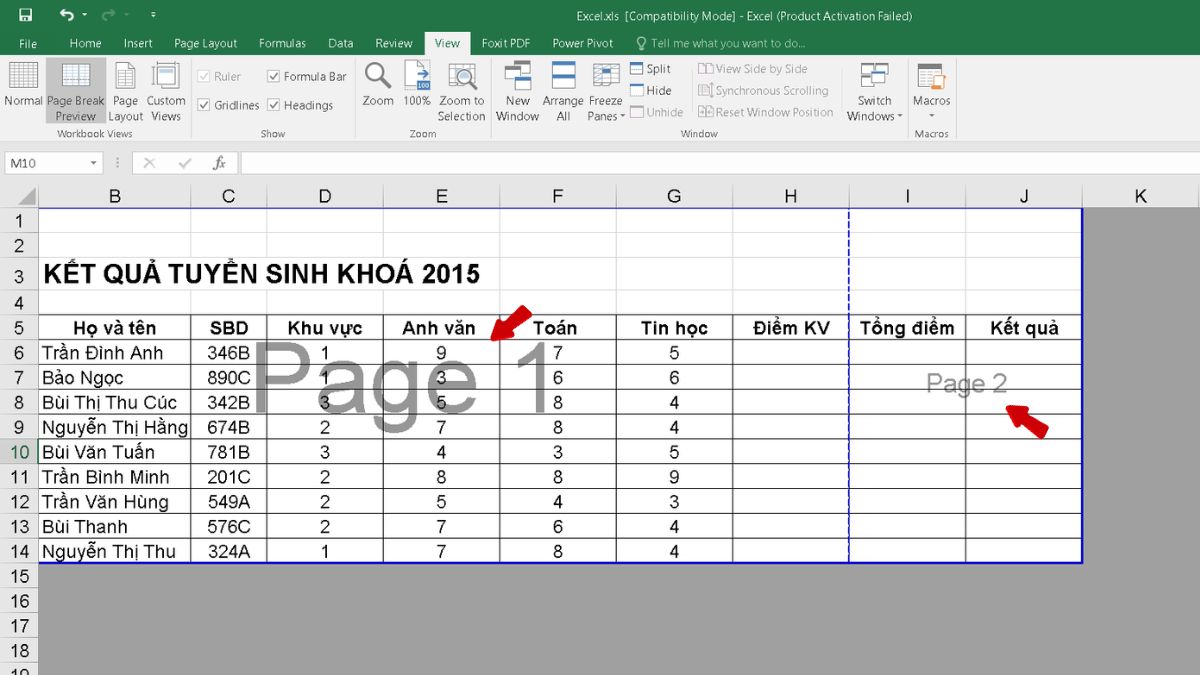The width and height of the screenshot is (1200, 675).
Task: Set zoom to 100%
Action: [x=417, y=85]
